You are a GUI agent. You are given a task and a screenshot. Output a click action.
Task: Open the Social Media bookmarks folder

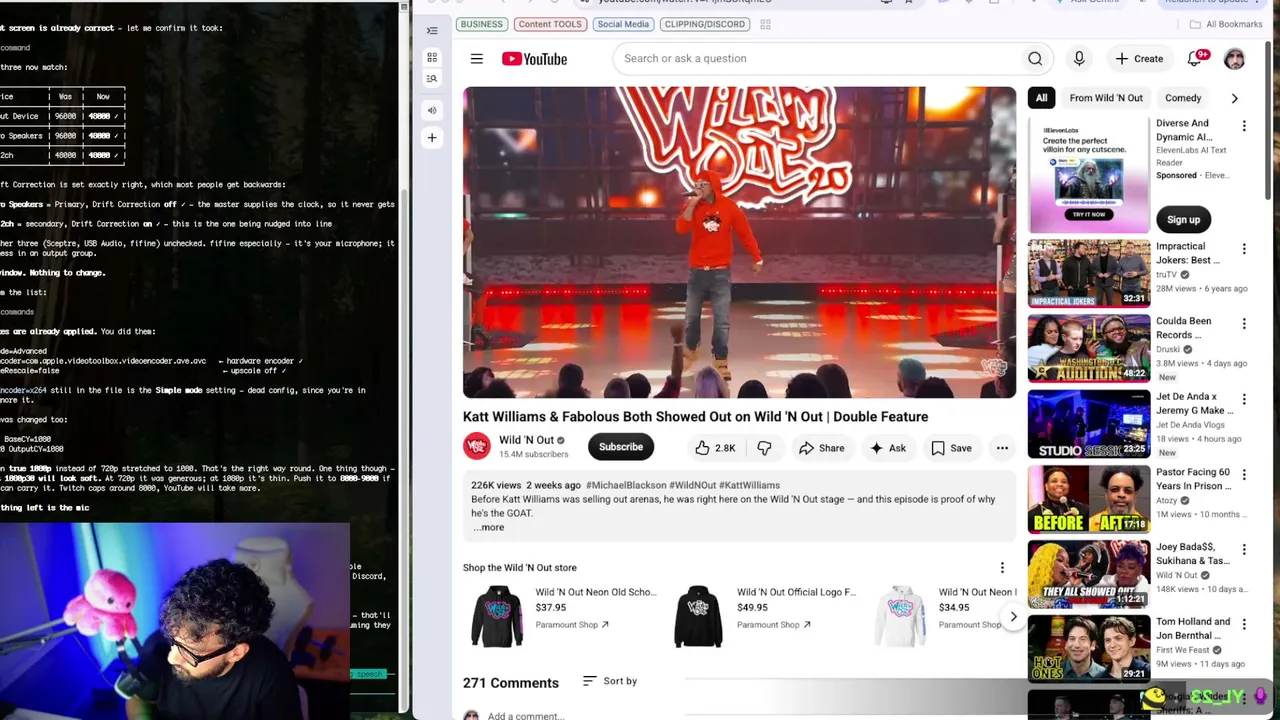click(623, 24)
